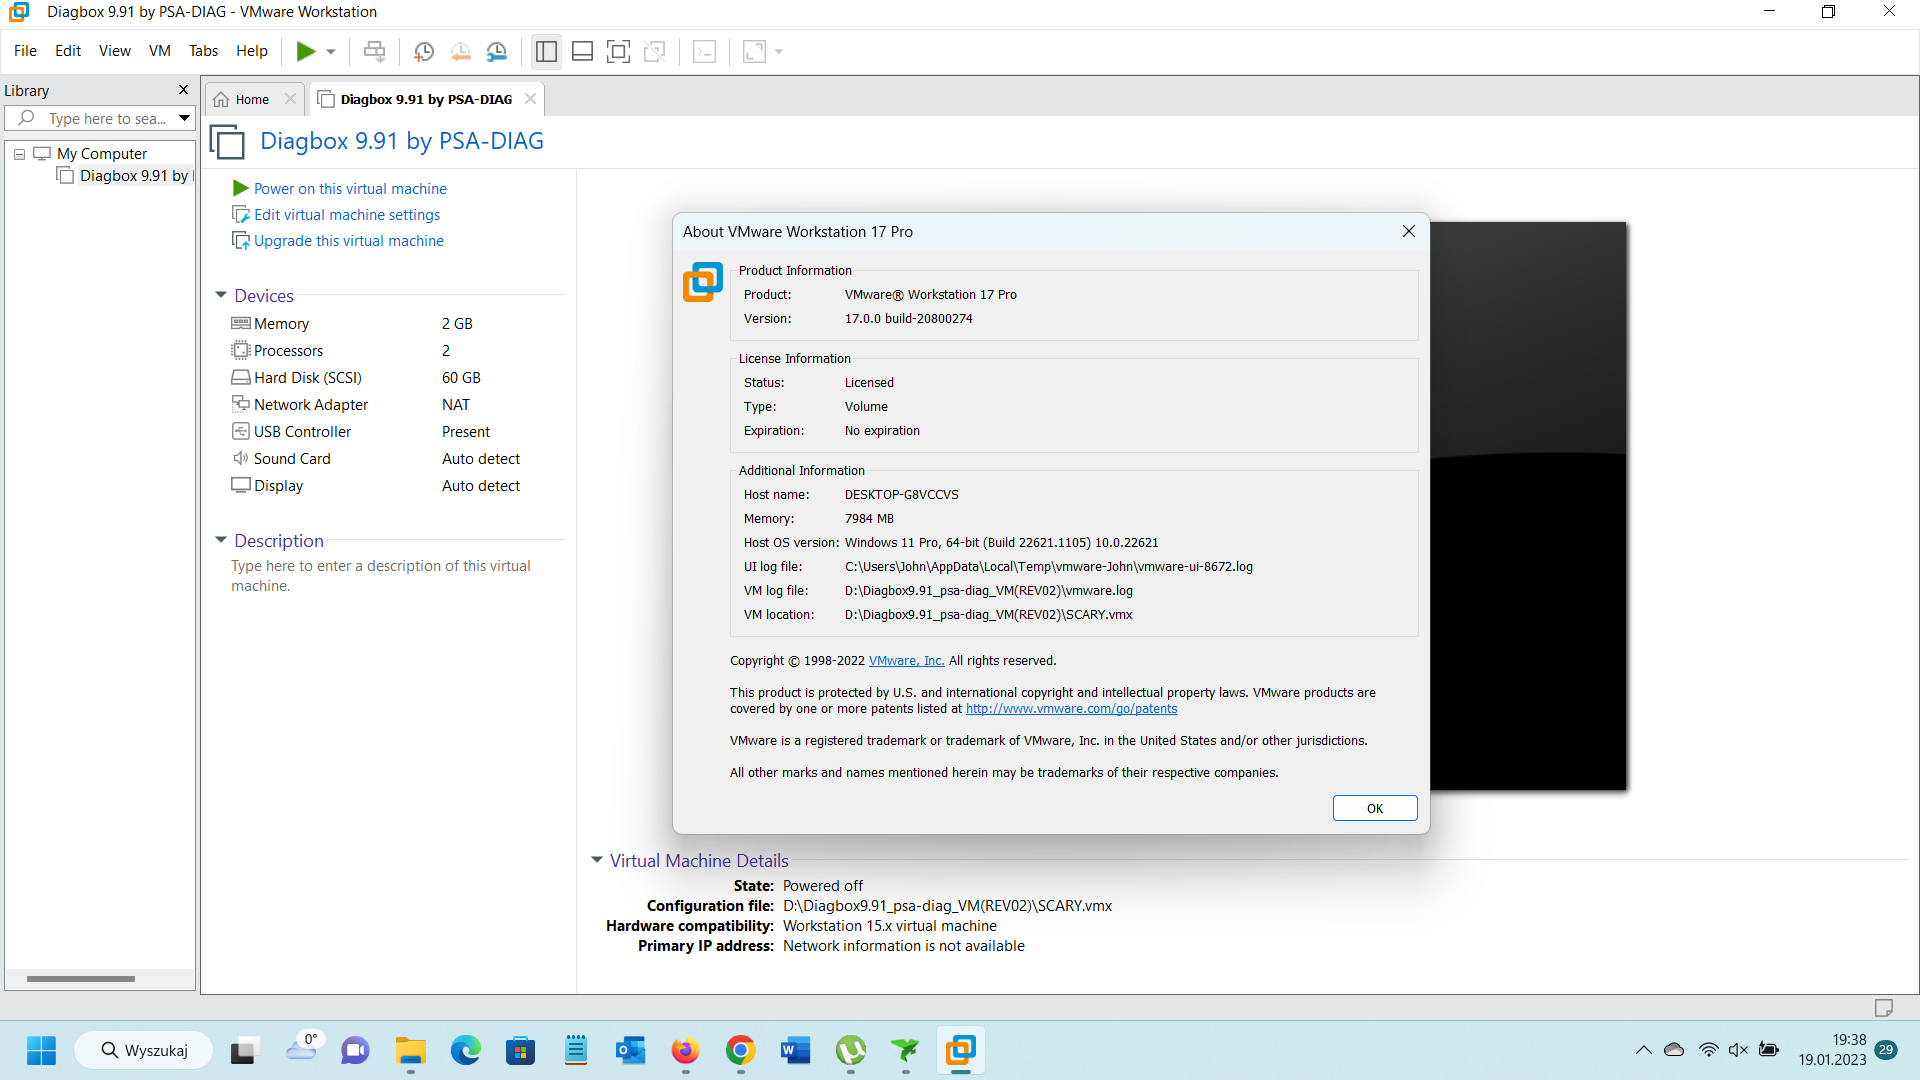Click the Wyszukaj taskbar search box
Viewport: 1920px width, 1080px height.
pyautogui.click(x=144, y=1051)
